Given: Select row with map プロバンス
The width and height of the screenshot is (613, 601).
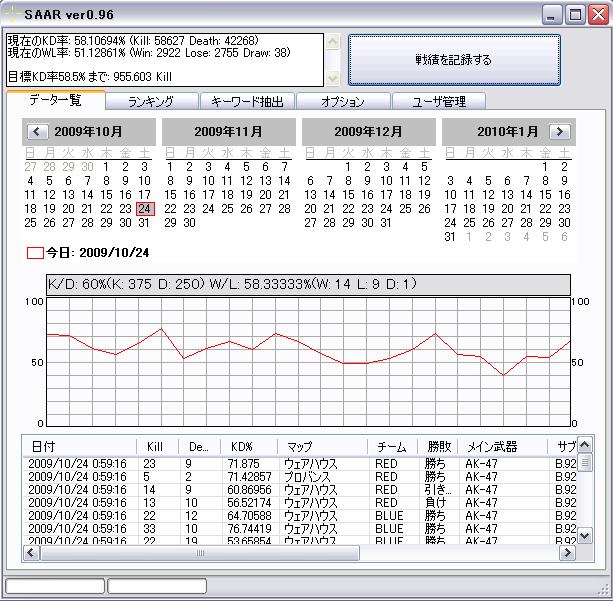Looking at the screenshot, I should coord(299,477).
